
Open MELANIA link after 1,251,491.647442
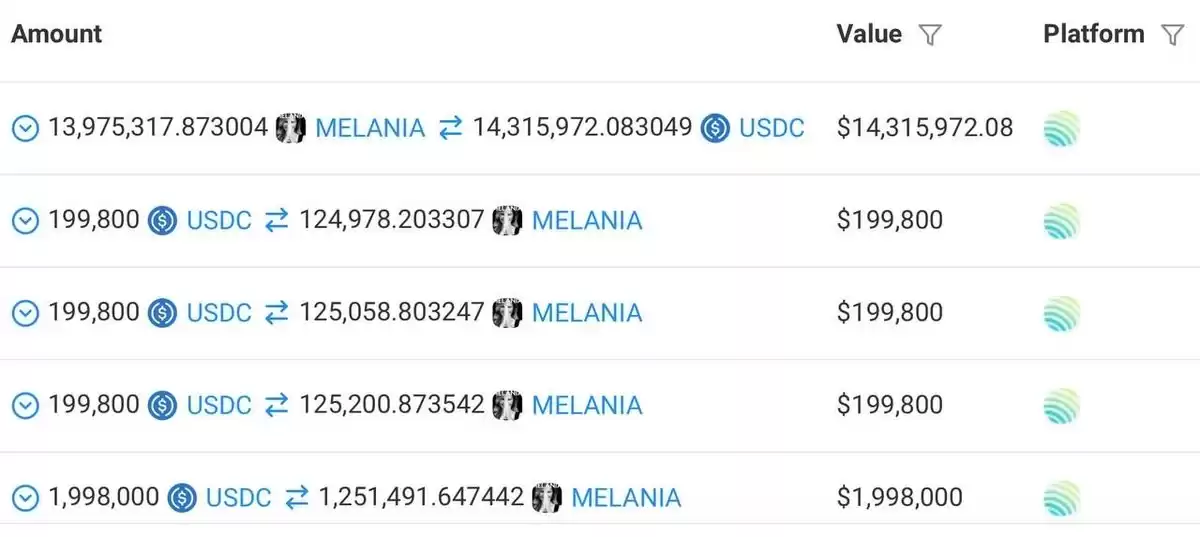626,498
